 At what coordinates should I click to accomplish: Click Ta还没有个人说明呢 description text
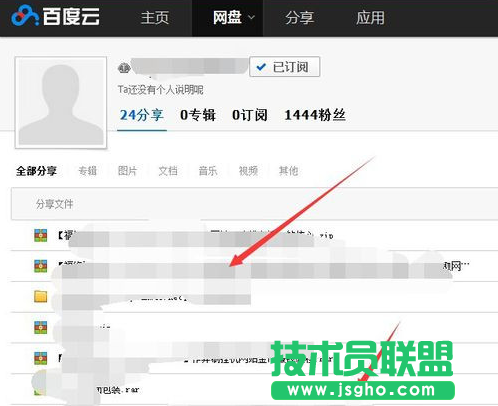(x=160, y=90)
